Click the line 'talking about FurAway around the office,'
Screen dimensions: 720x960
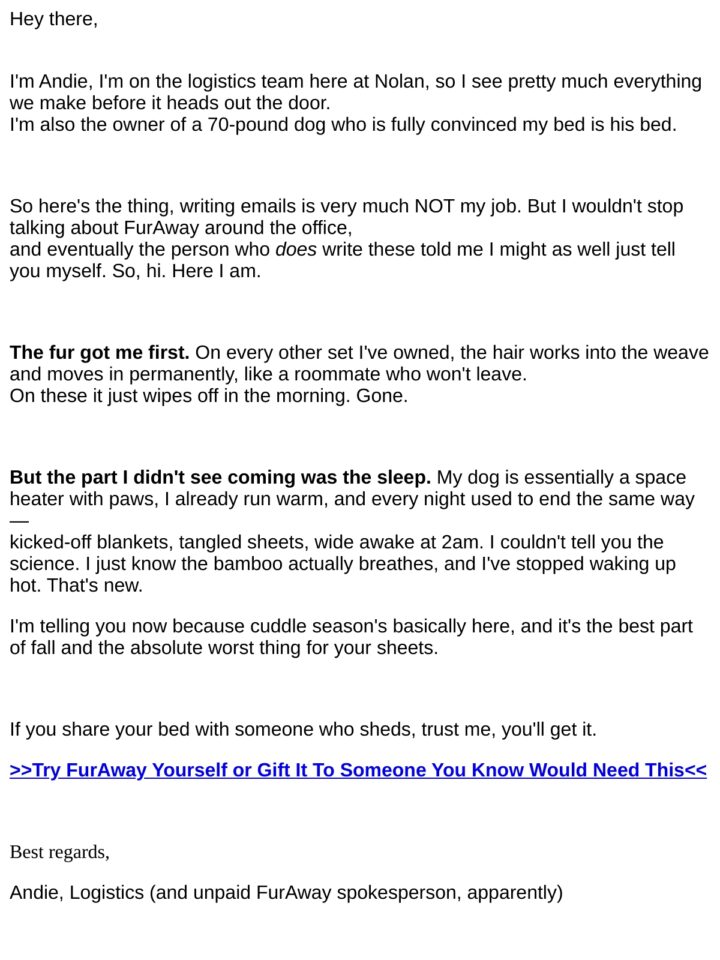(x=181, y=228)
